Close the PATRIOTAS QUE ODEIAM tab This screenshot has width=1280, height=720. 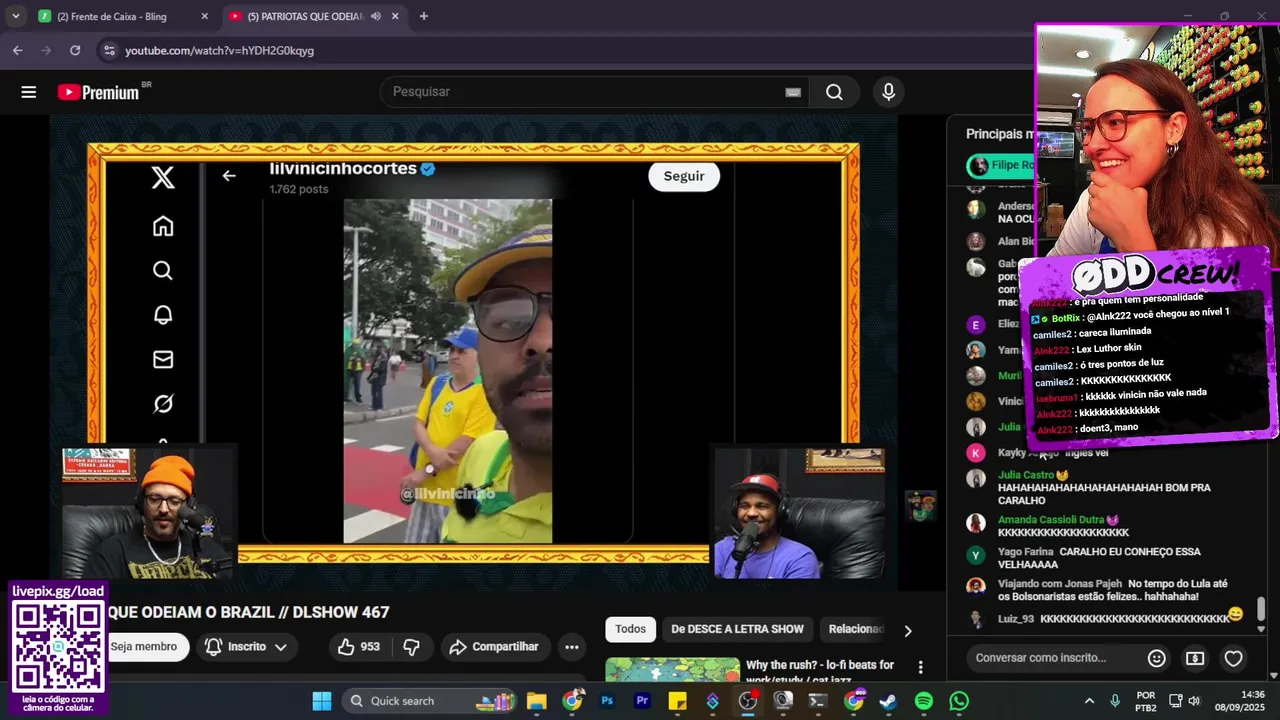[395, 16]
